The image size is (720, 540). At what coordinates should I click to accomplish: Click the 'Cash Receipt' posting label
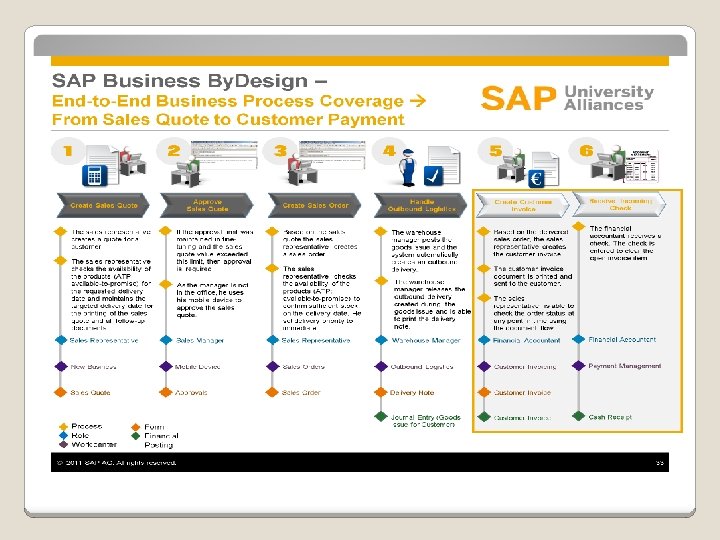tap(610, 417)
